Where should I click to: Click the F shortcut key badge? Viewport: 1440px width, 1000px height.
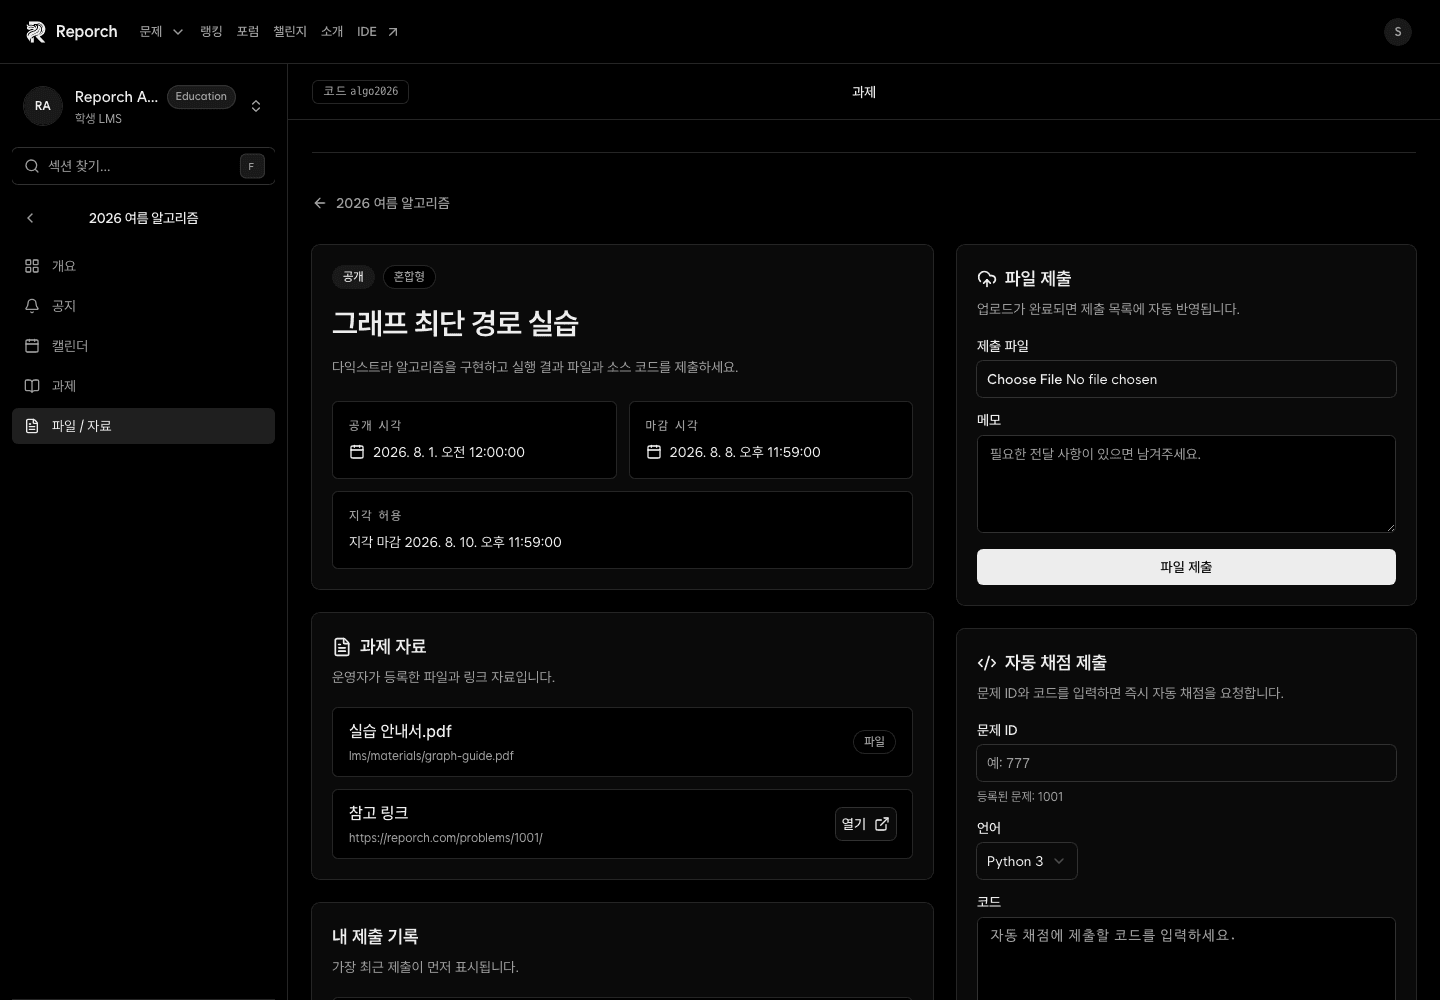252,166
